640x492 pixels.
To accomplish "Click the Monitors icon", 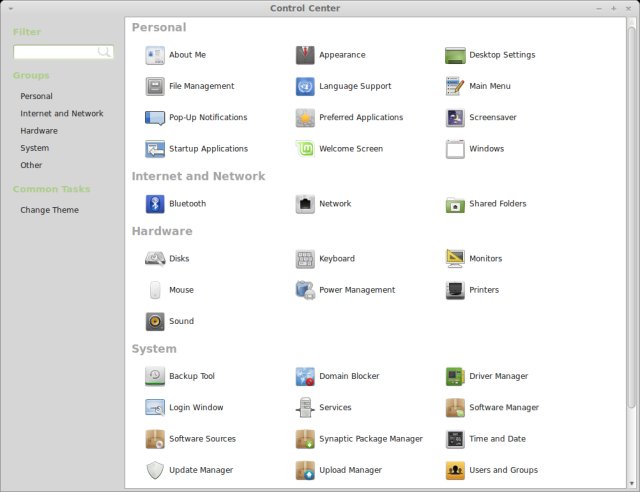I will coord(455,258).
